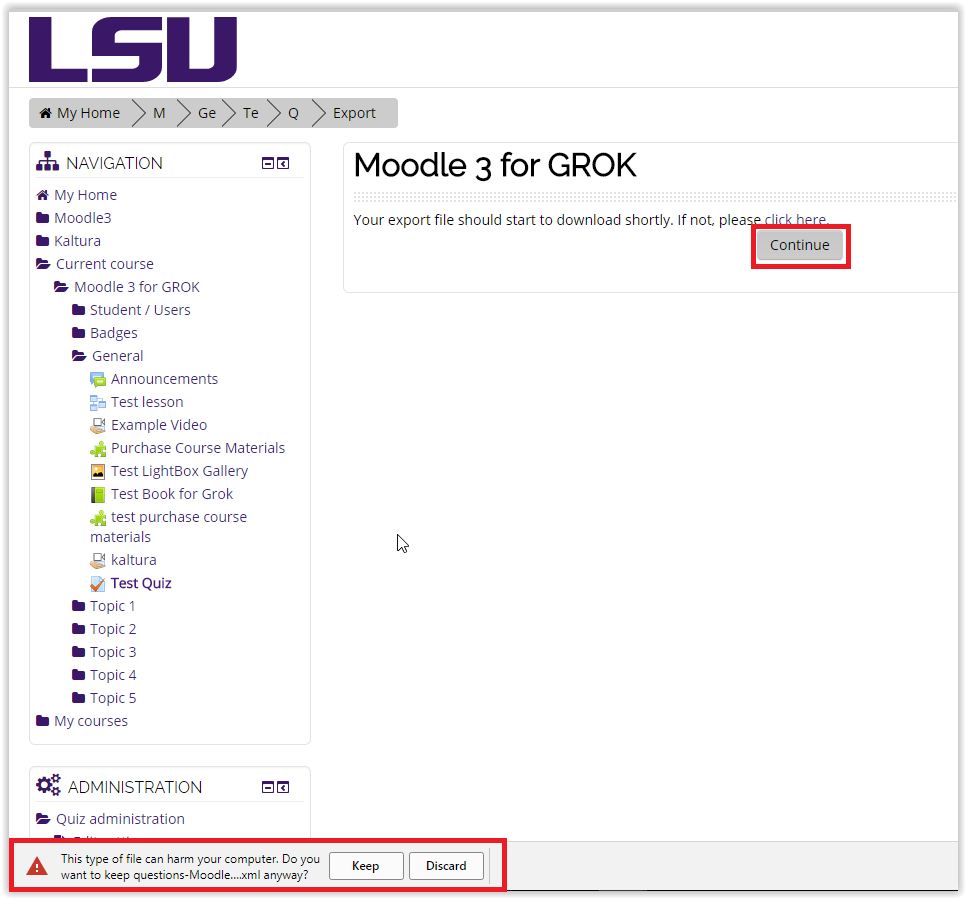Click the Continue button

[x=800, y=245]
